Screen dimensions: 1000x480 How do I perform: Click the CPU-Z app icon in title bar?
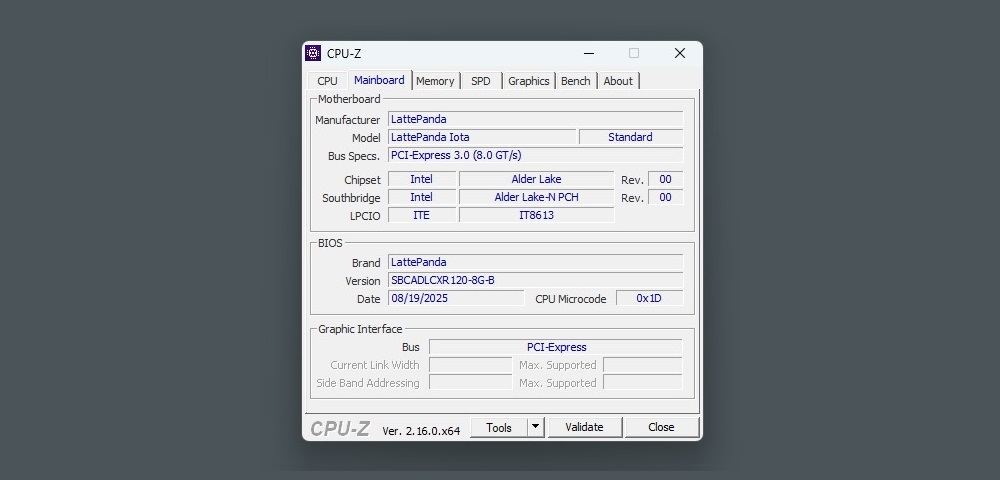[313, 54]
